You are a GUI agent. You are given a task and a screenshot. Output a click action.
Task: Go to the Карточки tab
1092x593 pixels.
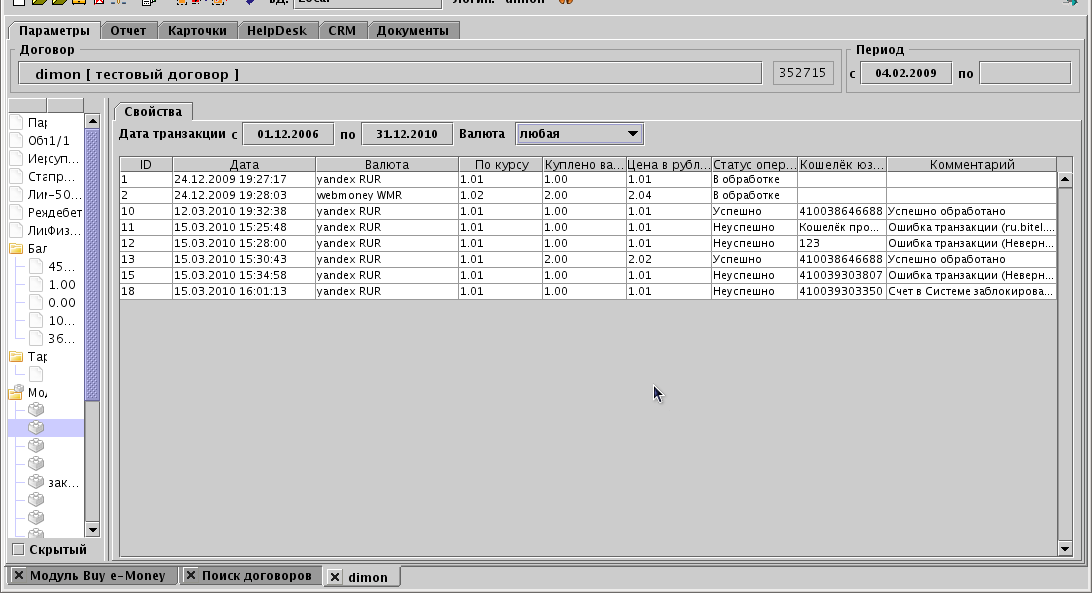198,30
